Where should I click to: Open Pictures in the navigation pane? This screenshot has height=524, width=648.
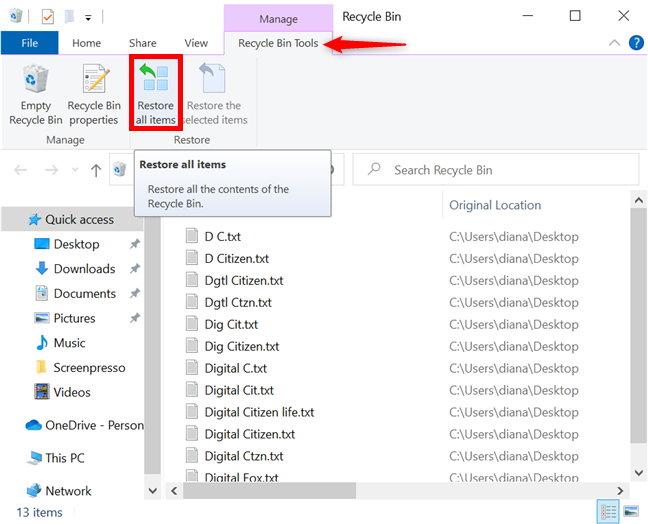64,318
